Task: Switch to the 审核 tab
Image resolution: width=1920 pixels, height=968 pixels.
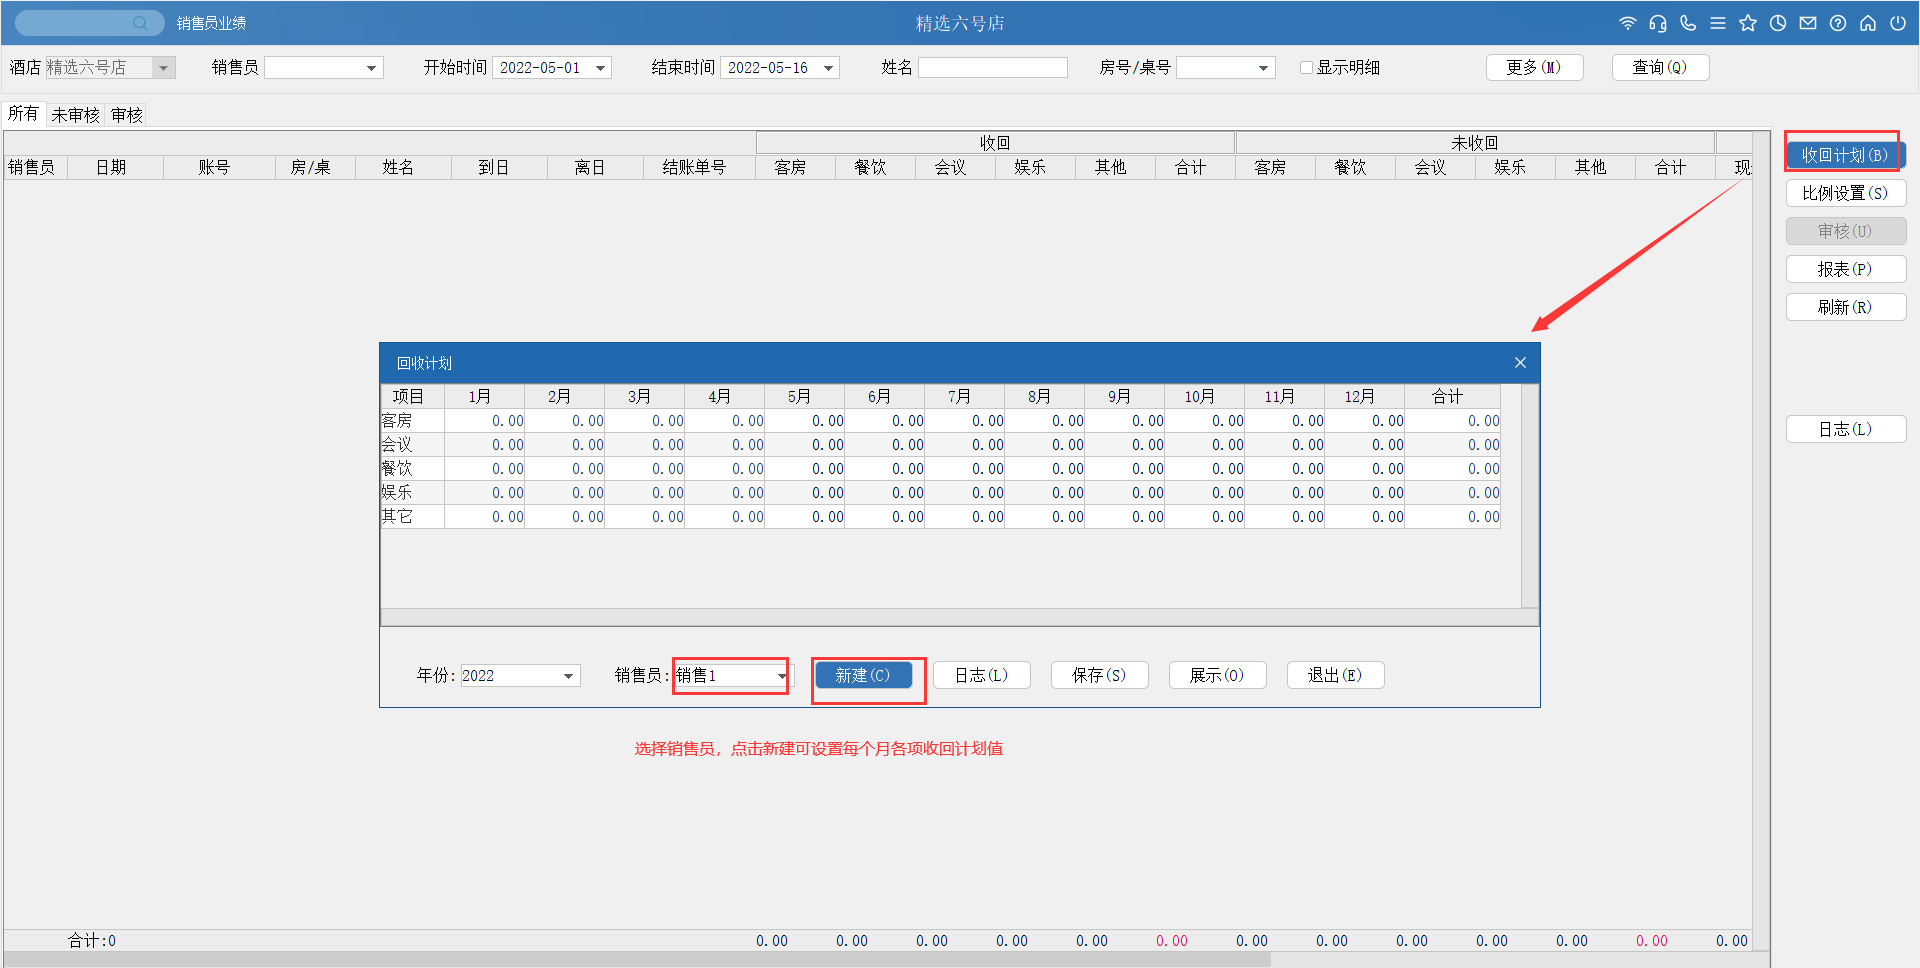Action: point(127,115)
